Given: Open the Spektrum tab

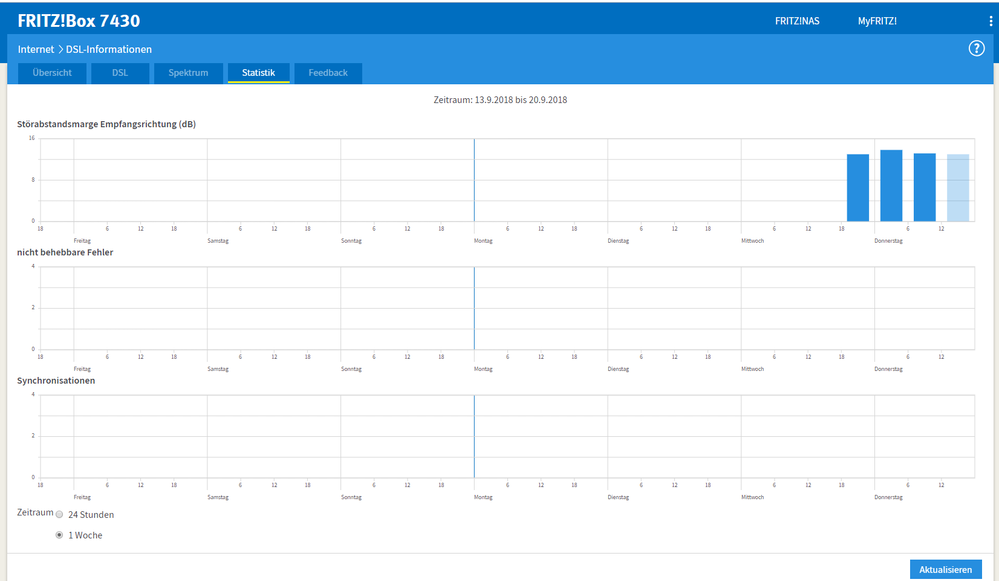Looking at the screenshot, I should point(188,73).
